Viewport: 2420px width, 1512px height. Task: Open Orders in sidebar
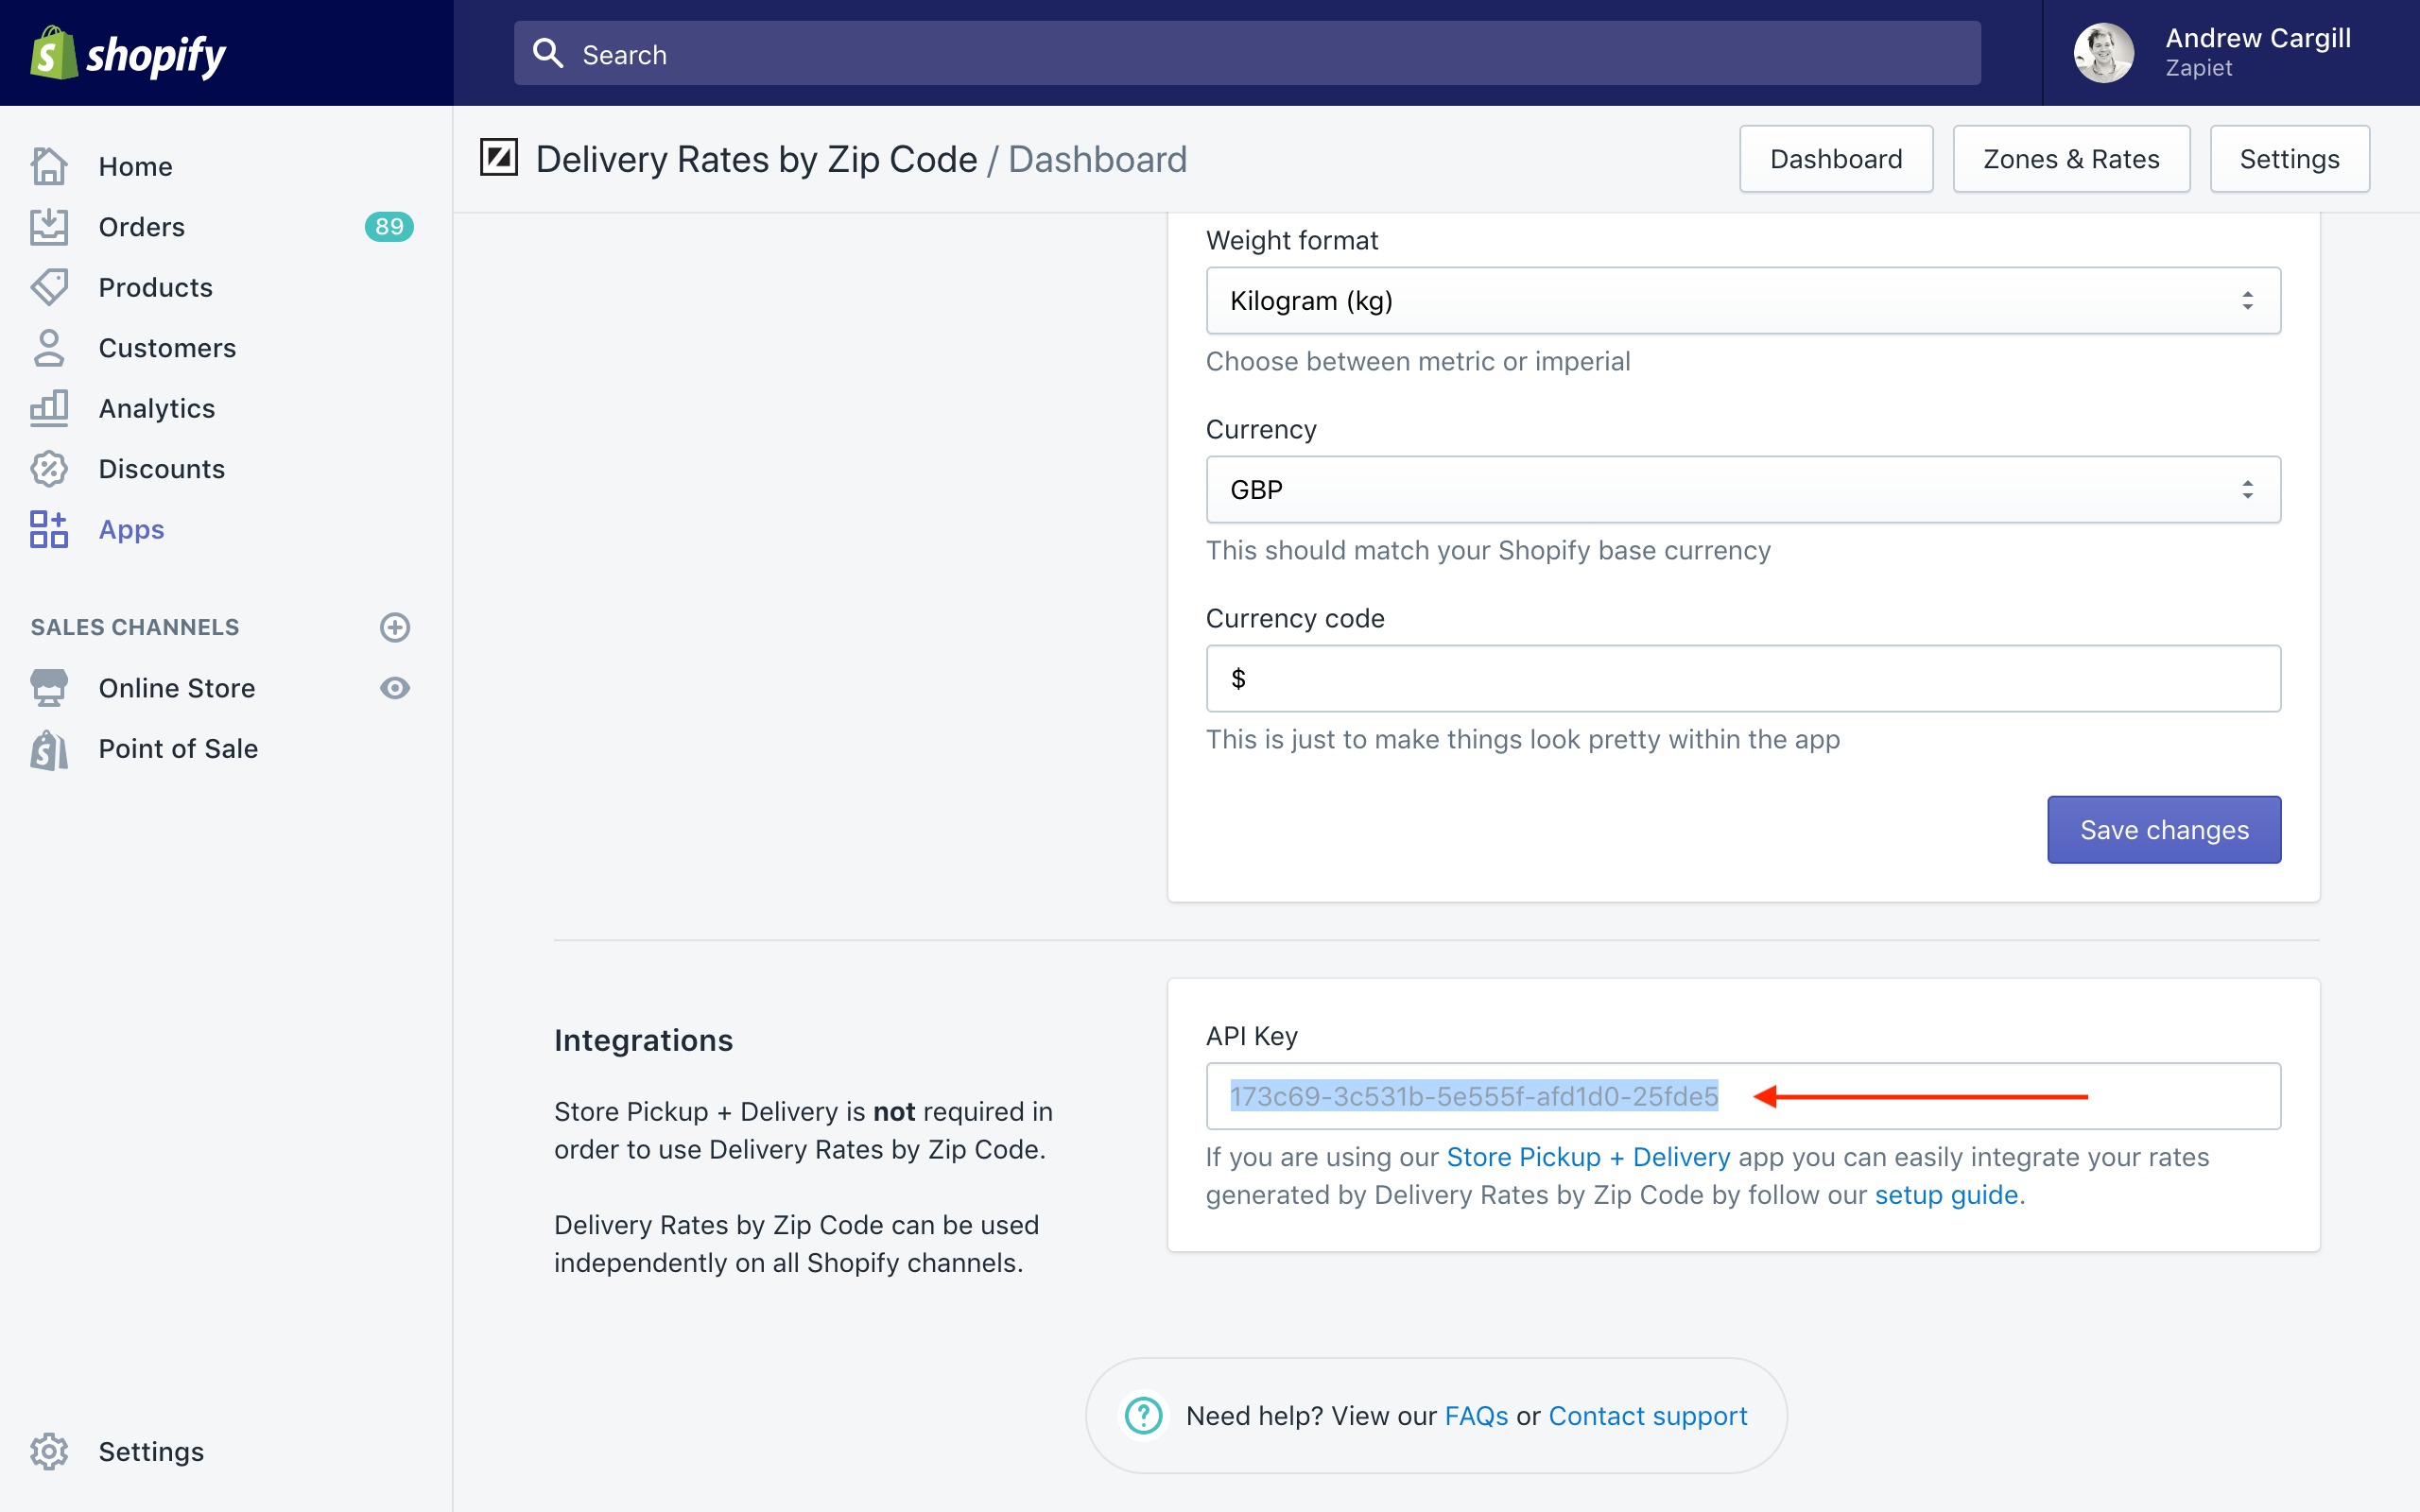click(x=142, y=227)
